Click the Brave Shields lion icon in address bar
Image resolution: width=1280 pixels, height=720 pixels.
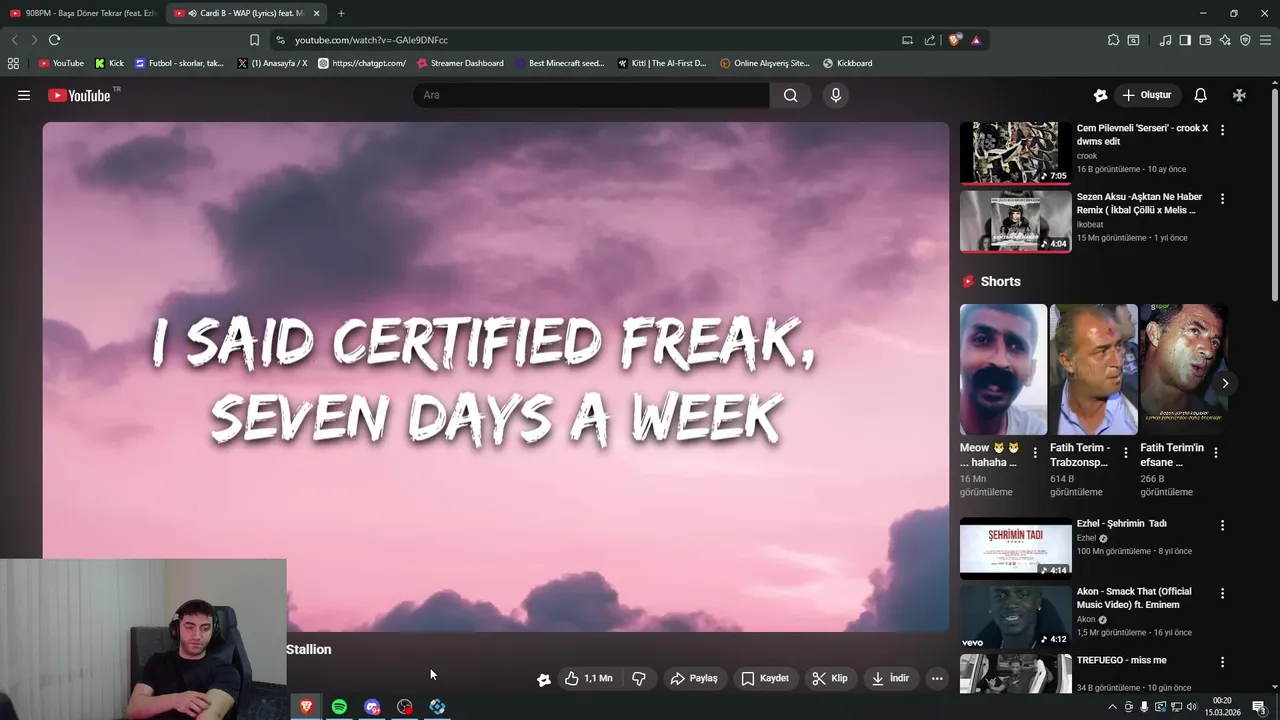[x=955, y=40]
